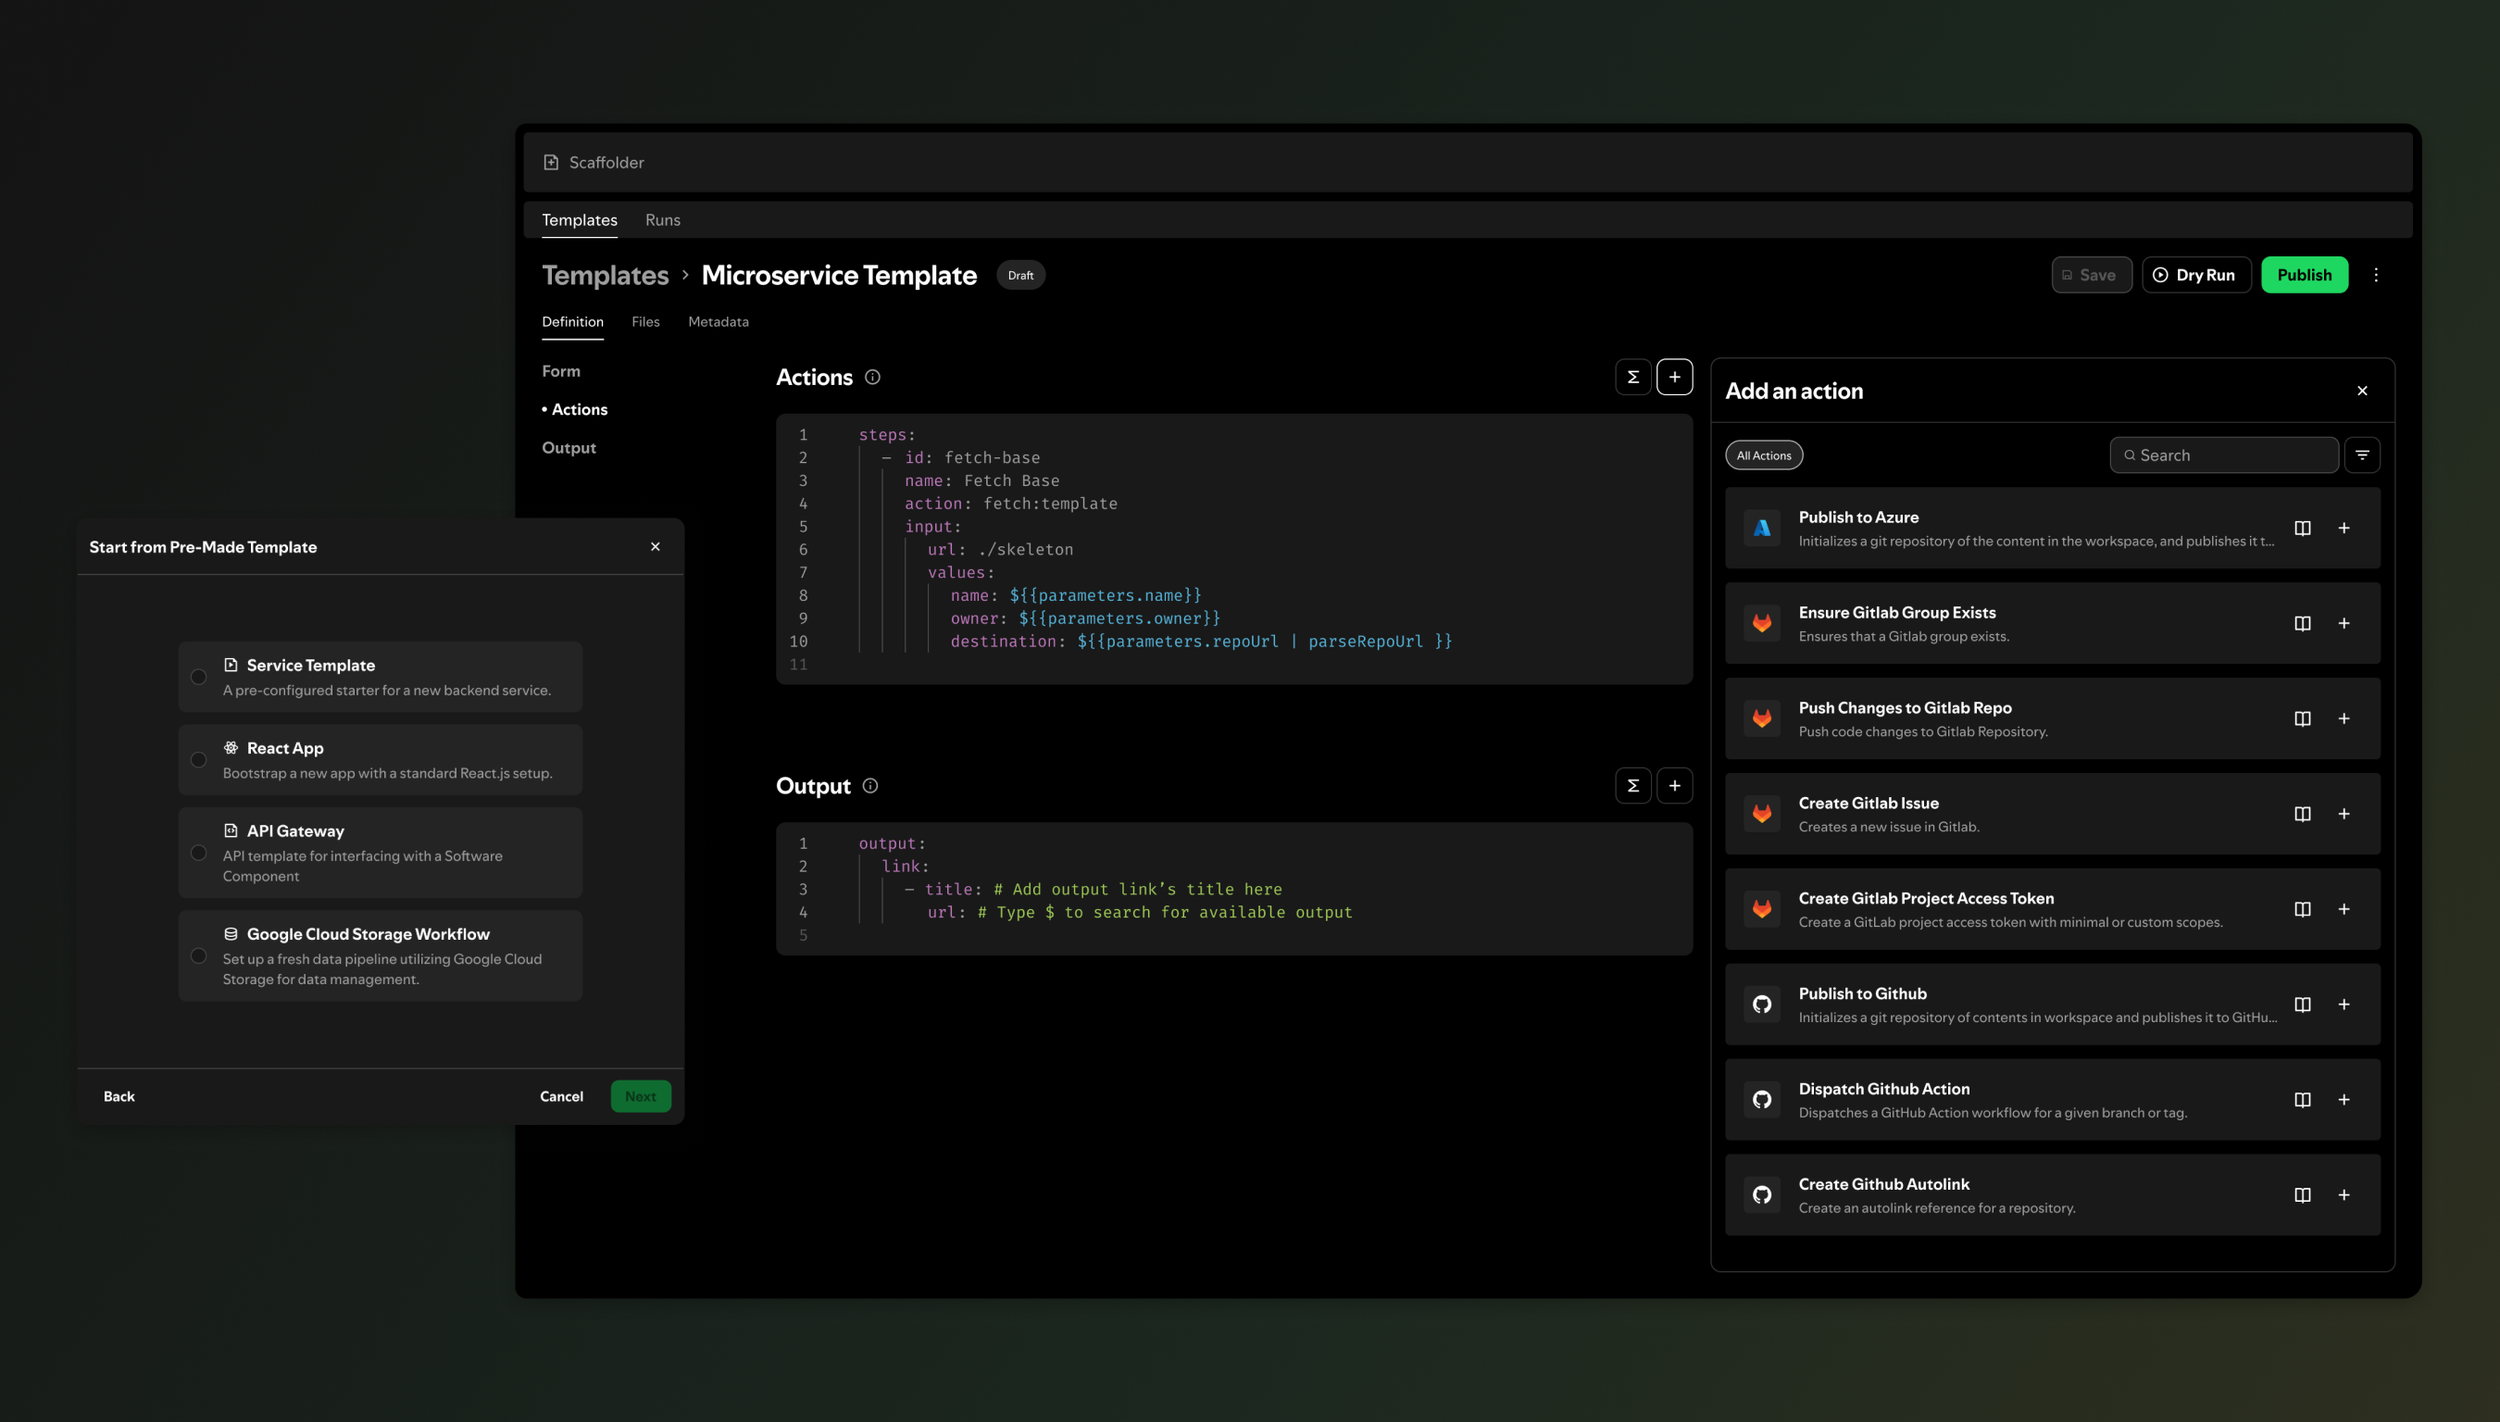Click the url comment line in Output editor
Screen dimensions: 2500x1422
1139,913
